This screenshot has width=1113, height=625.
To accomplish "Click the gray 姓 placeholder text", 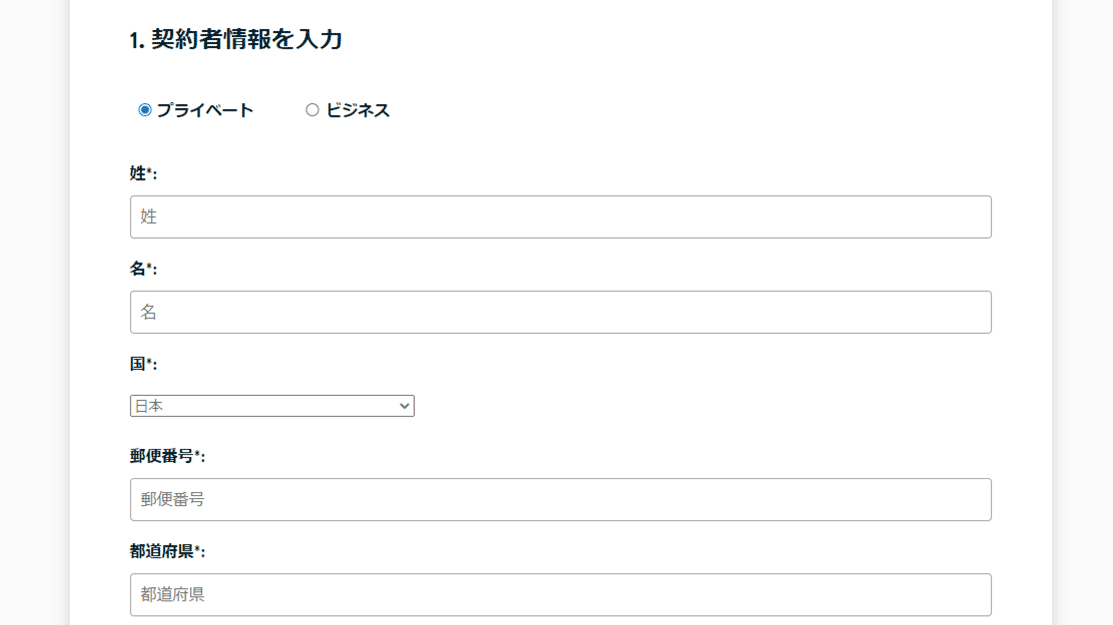I will point(148,217).
